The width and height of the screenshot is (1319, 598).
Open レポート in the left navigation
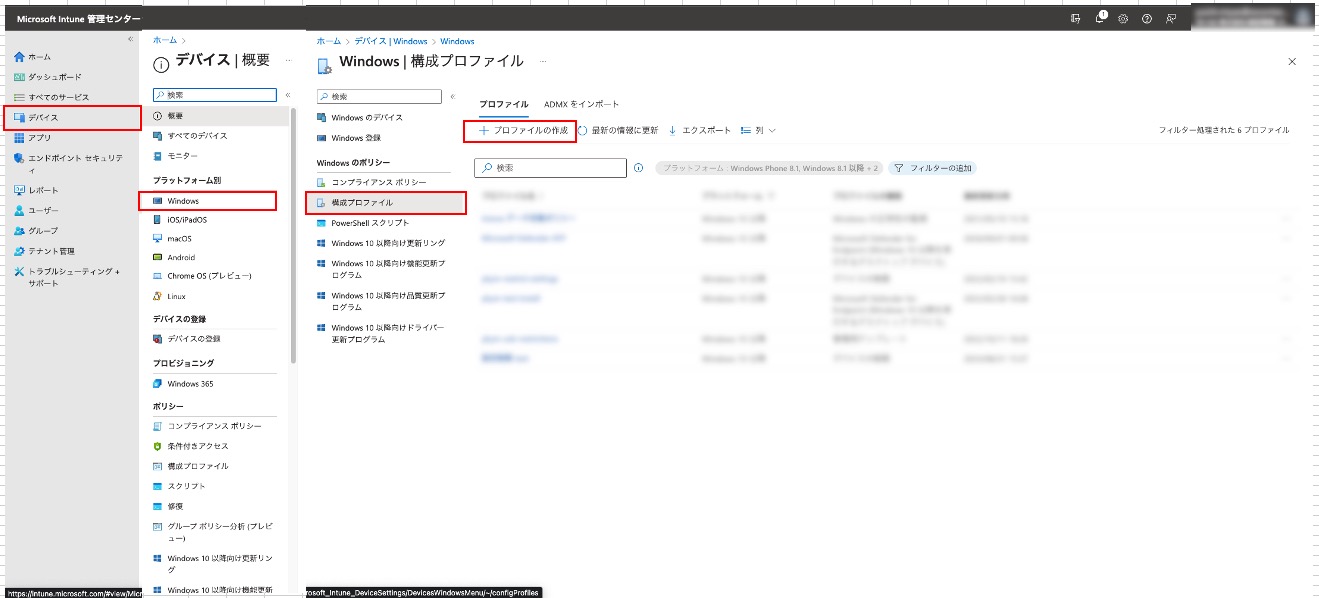[x=36, y=190]
